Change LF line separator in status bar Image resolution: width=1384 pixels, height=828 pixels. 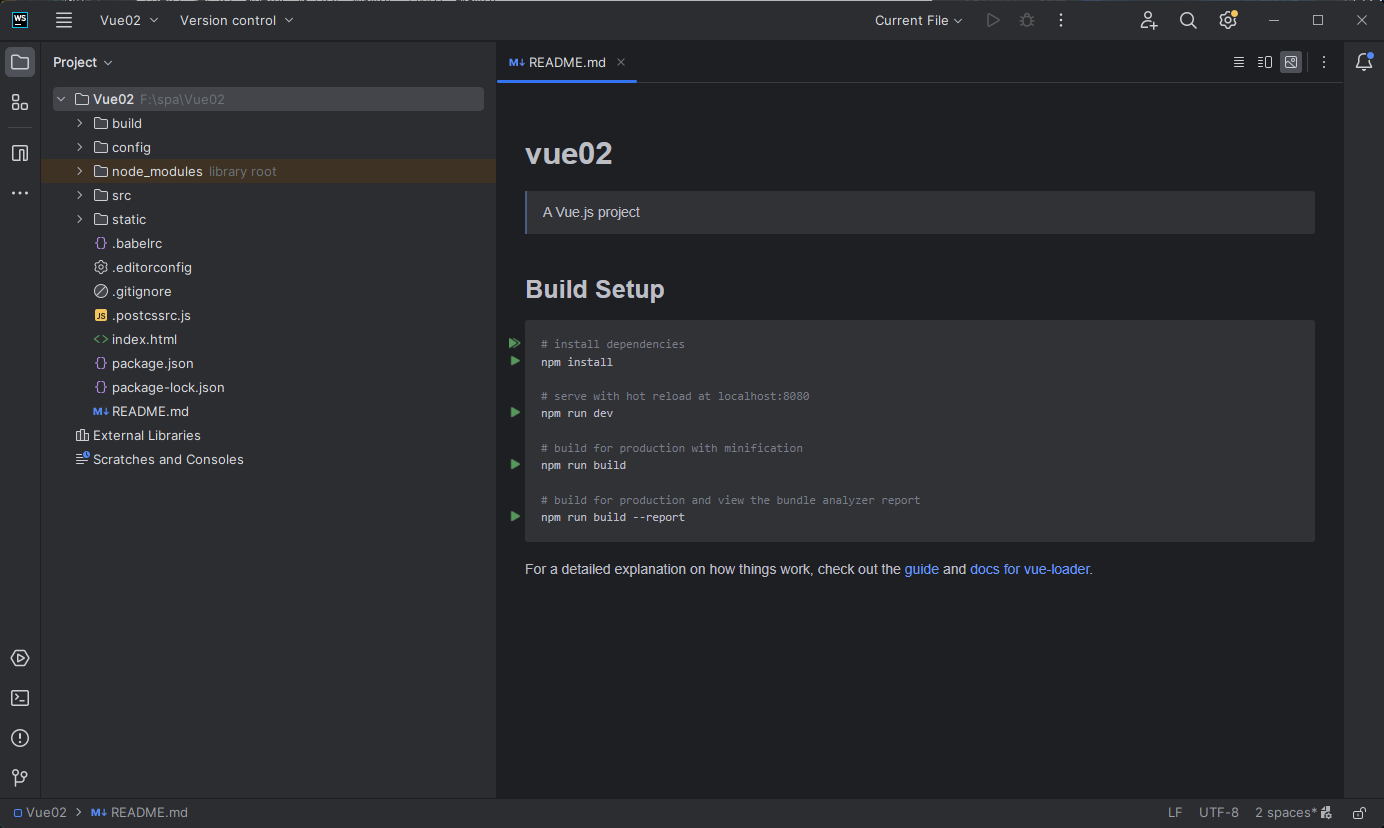[1175, 813]
